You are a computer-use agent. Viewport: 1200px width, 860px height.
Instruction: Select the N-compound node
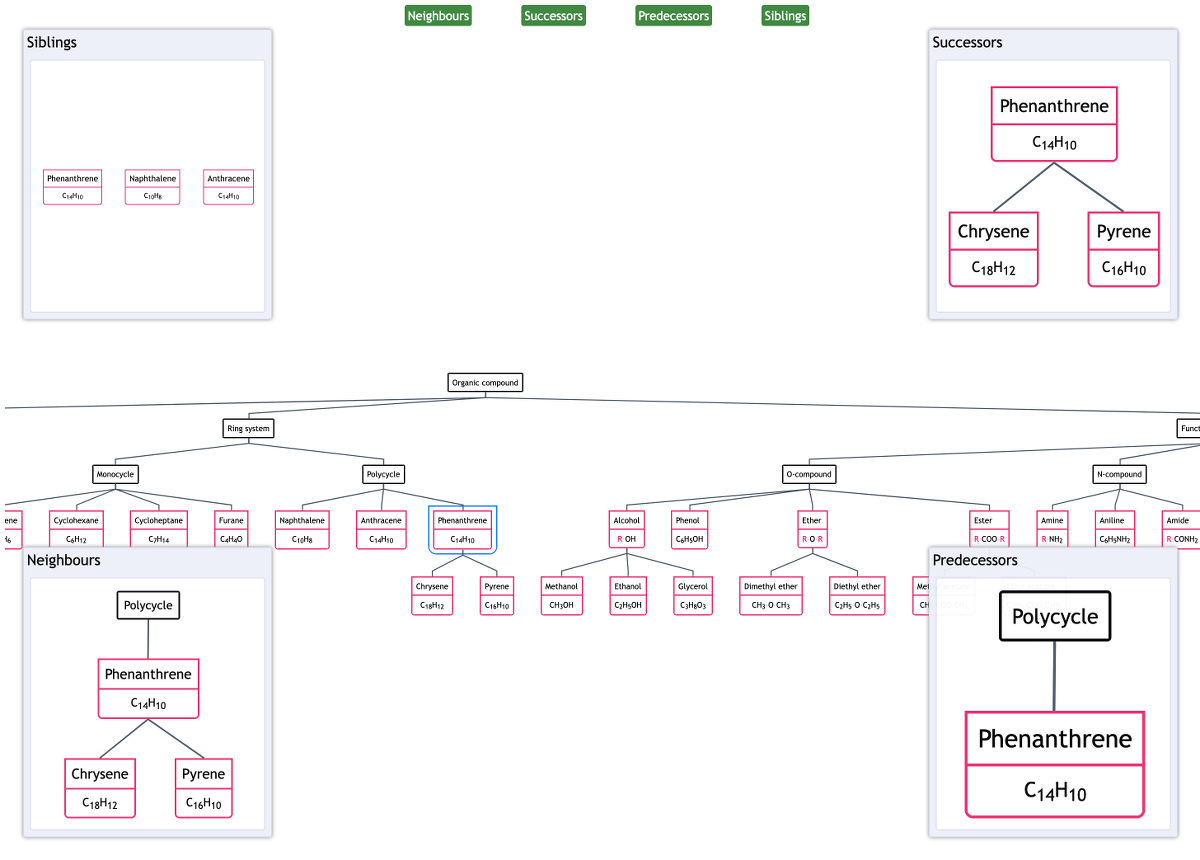(1119, 474)
